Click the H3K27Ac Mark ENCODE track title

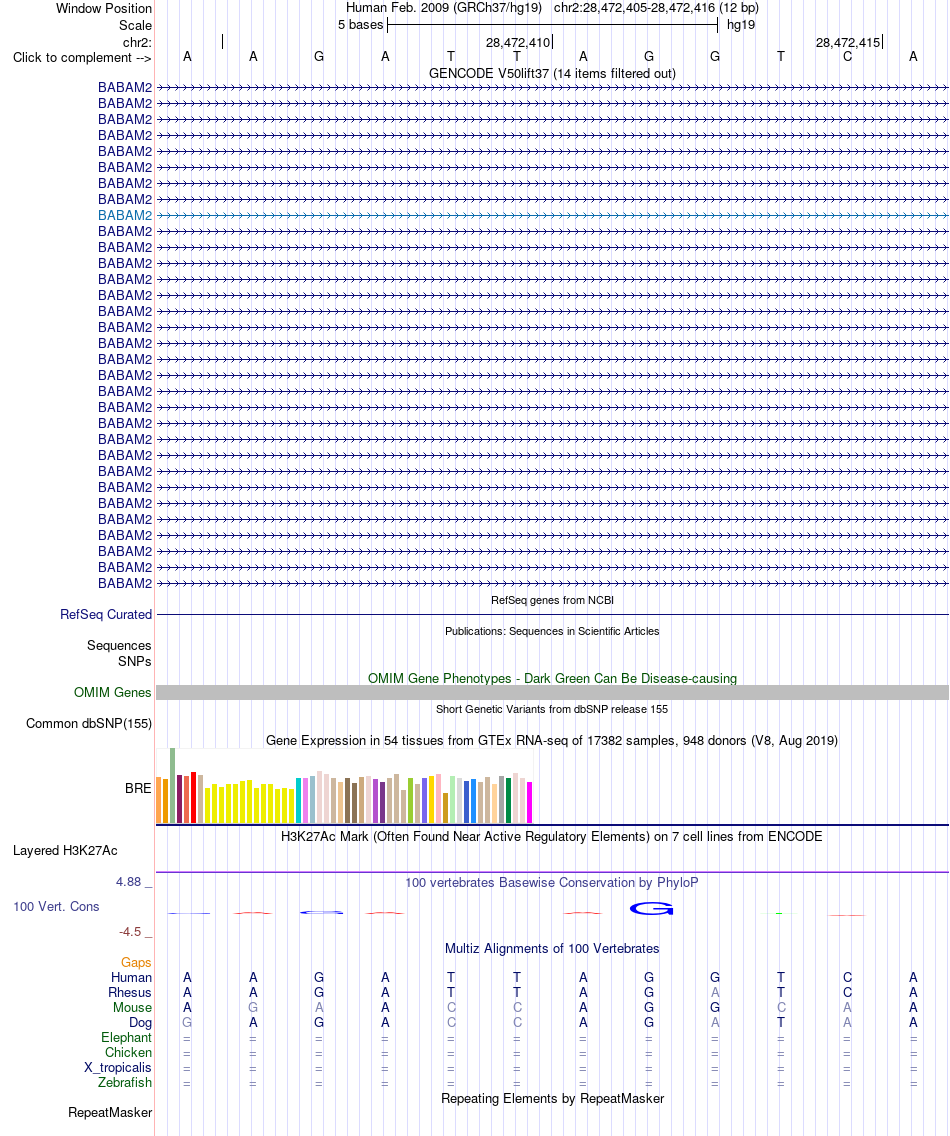552,837
